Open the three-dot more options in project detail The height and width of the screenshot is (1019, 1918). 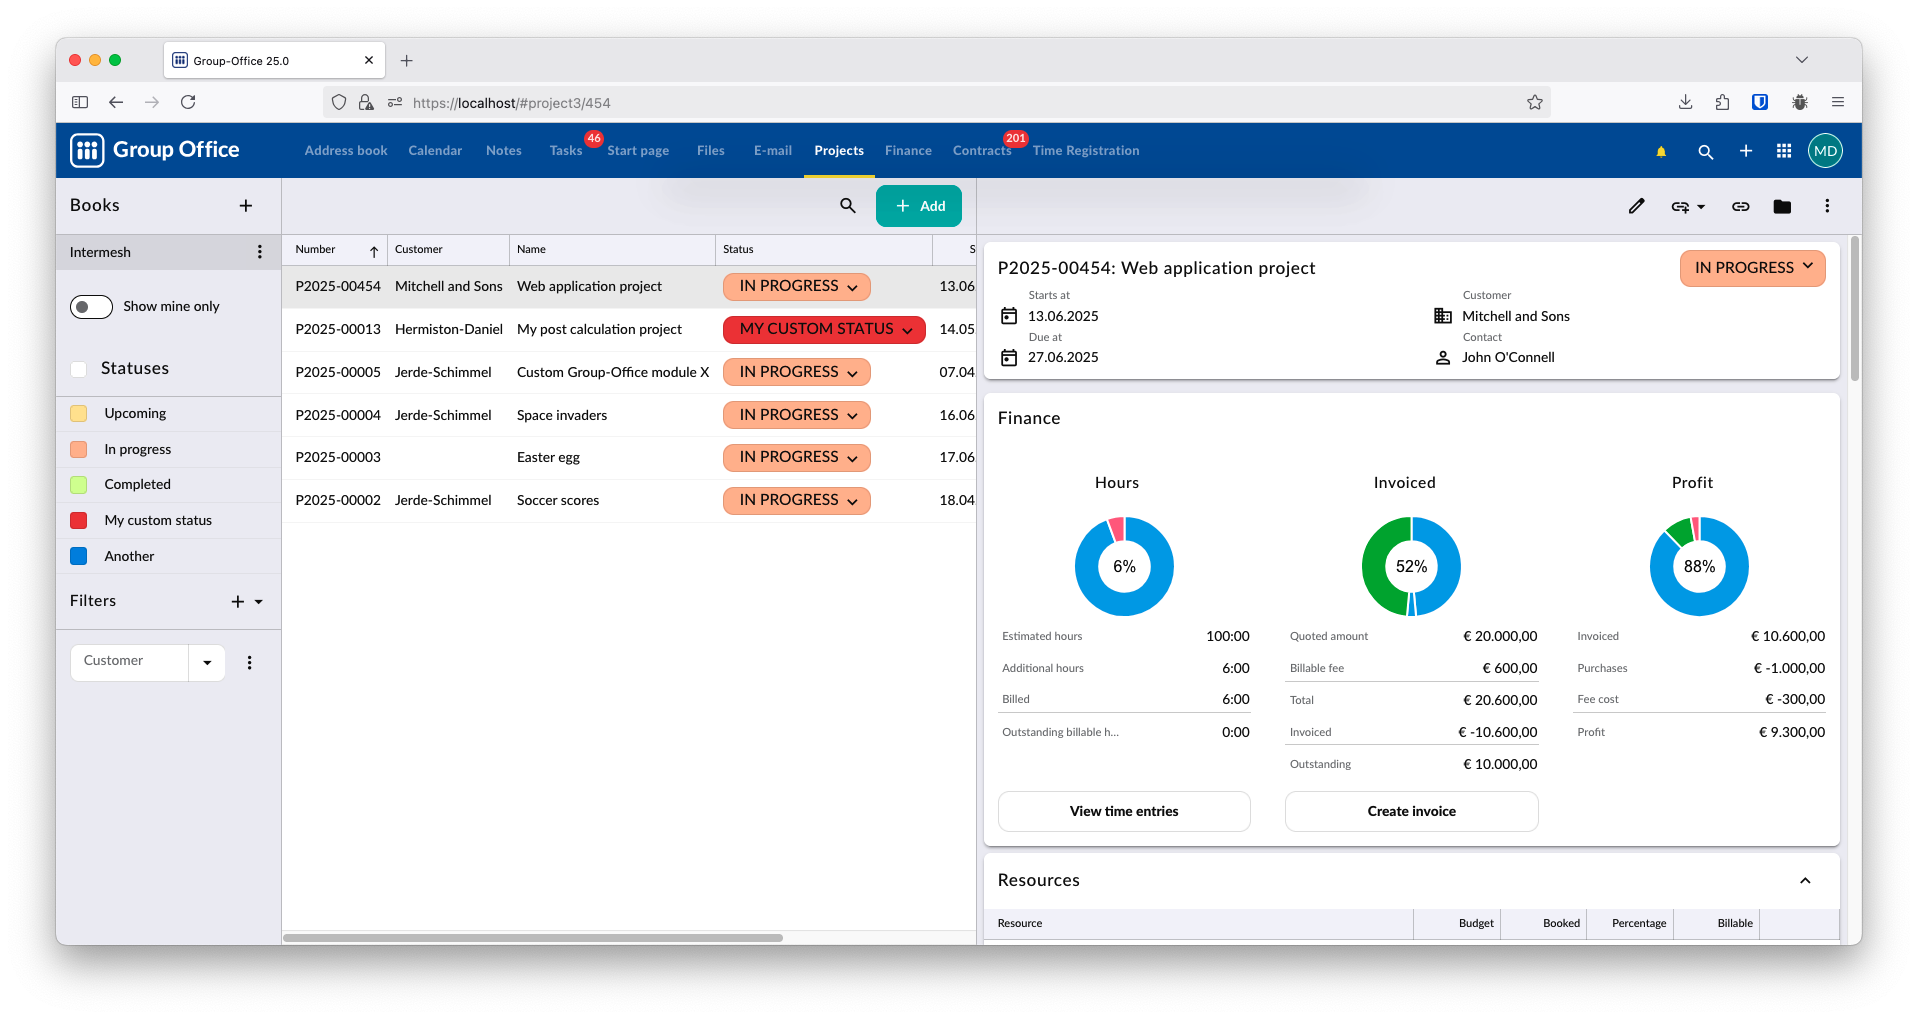(x=1827, y=206)
